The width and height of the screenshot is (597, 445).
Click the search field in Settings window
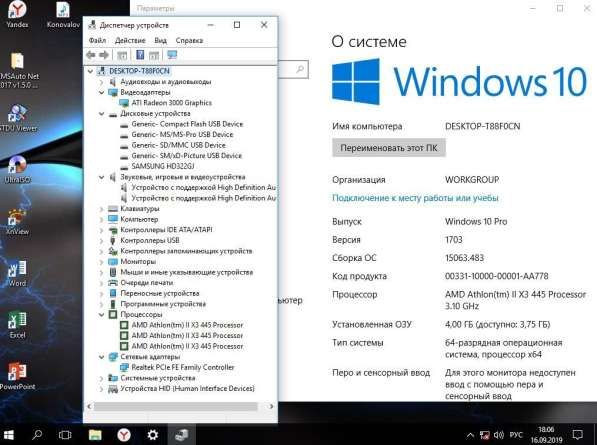click(x=292, y=69)
